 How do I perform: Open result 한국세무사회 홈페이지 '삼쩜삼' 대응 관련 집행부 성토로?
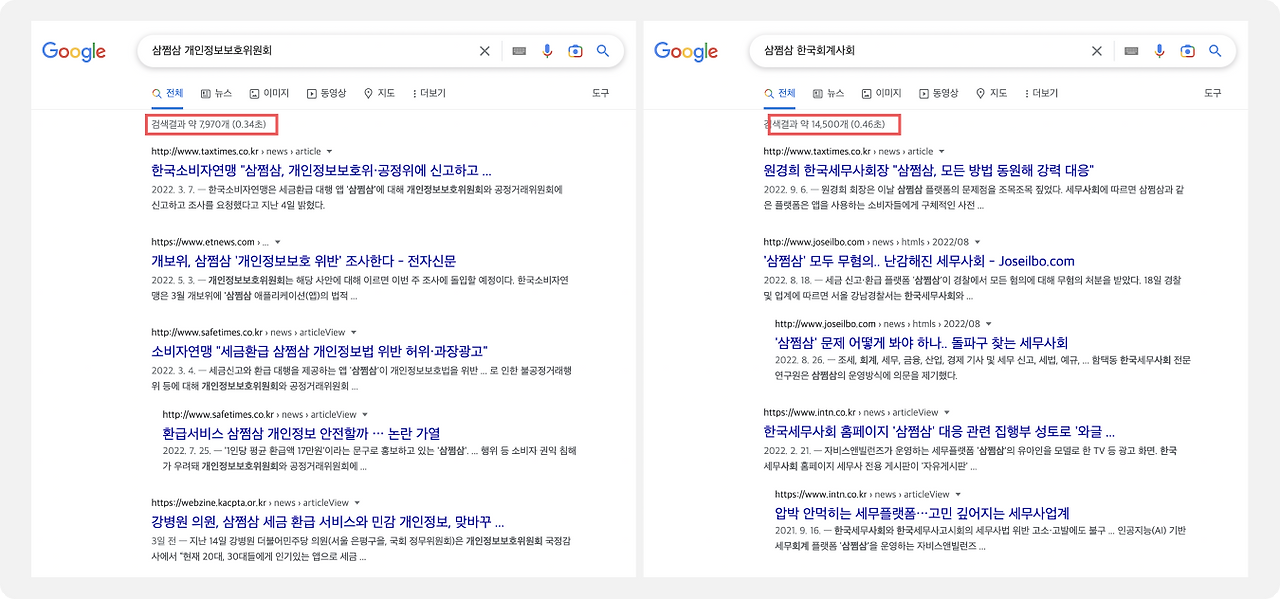coord(939,432)
